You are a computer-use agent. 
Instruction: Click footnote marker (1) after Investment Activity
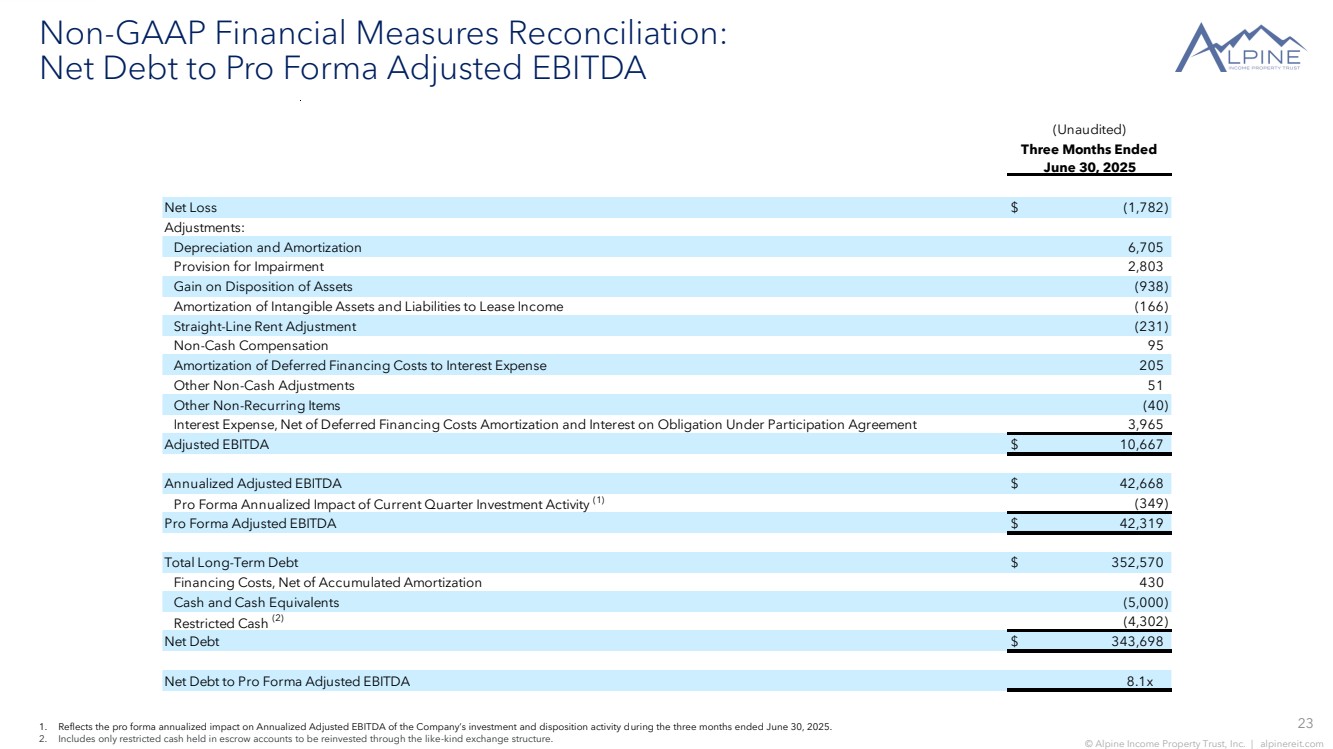click(x=599, y=501)
